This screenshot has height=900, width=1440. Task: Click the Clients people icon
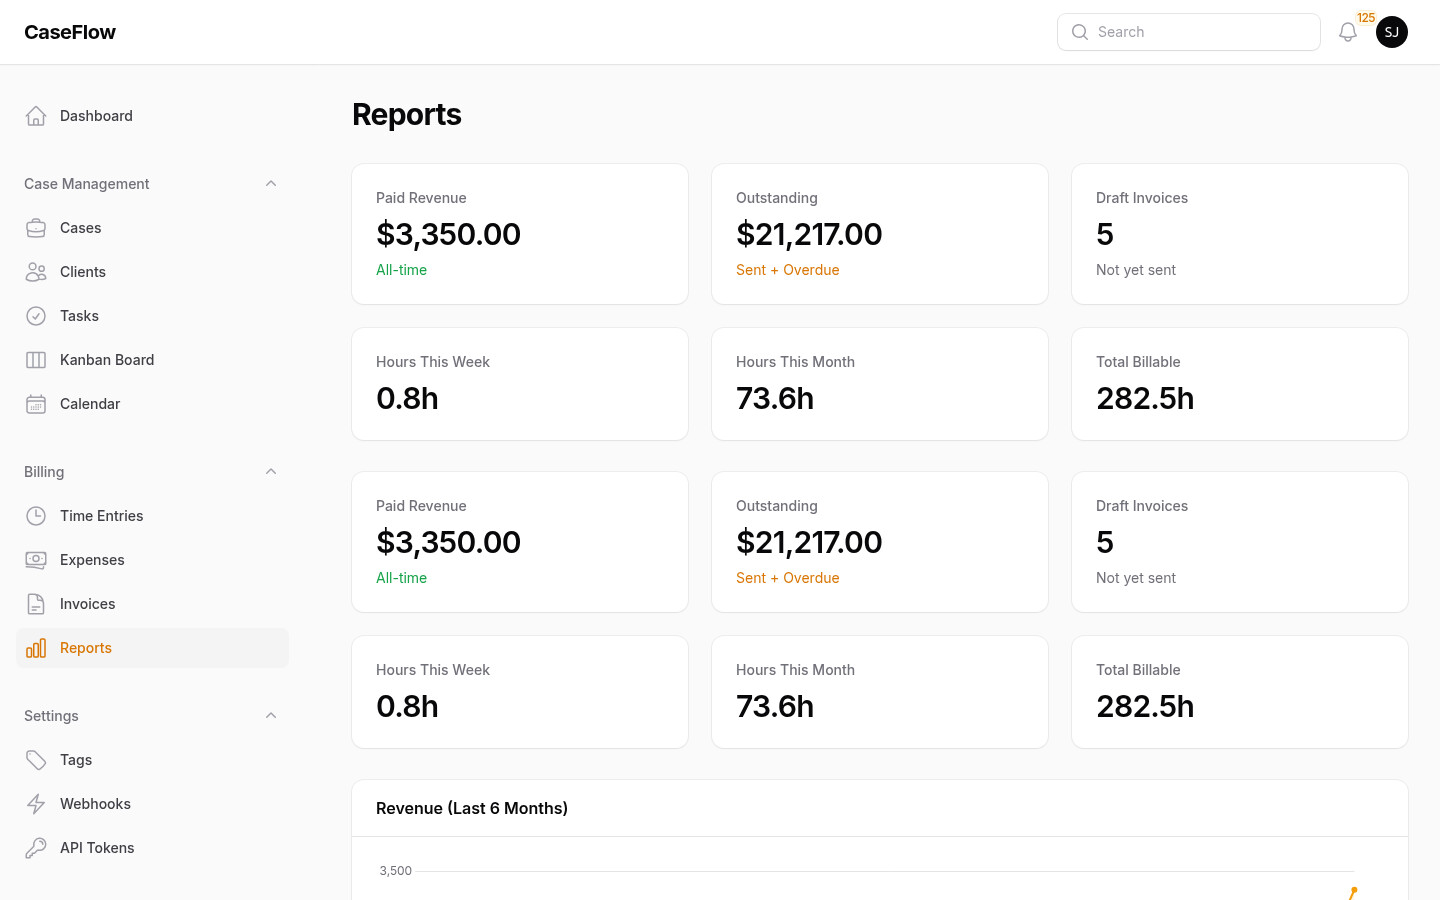[36, 271]
